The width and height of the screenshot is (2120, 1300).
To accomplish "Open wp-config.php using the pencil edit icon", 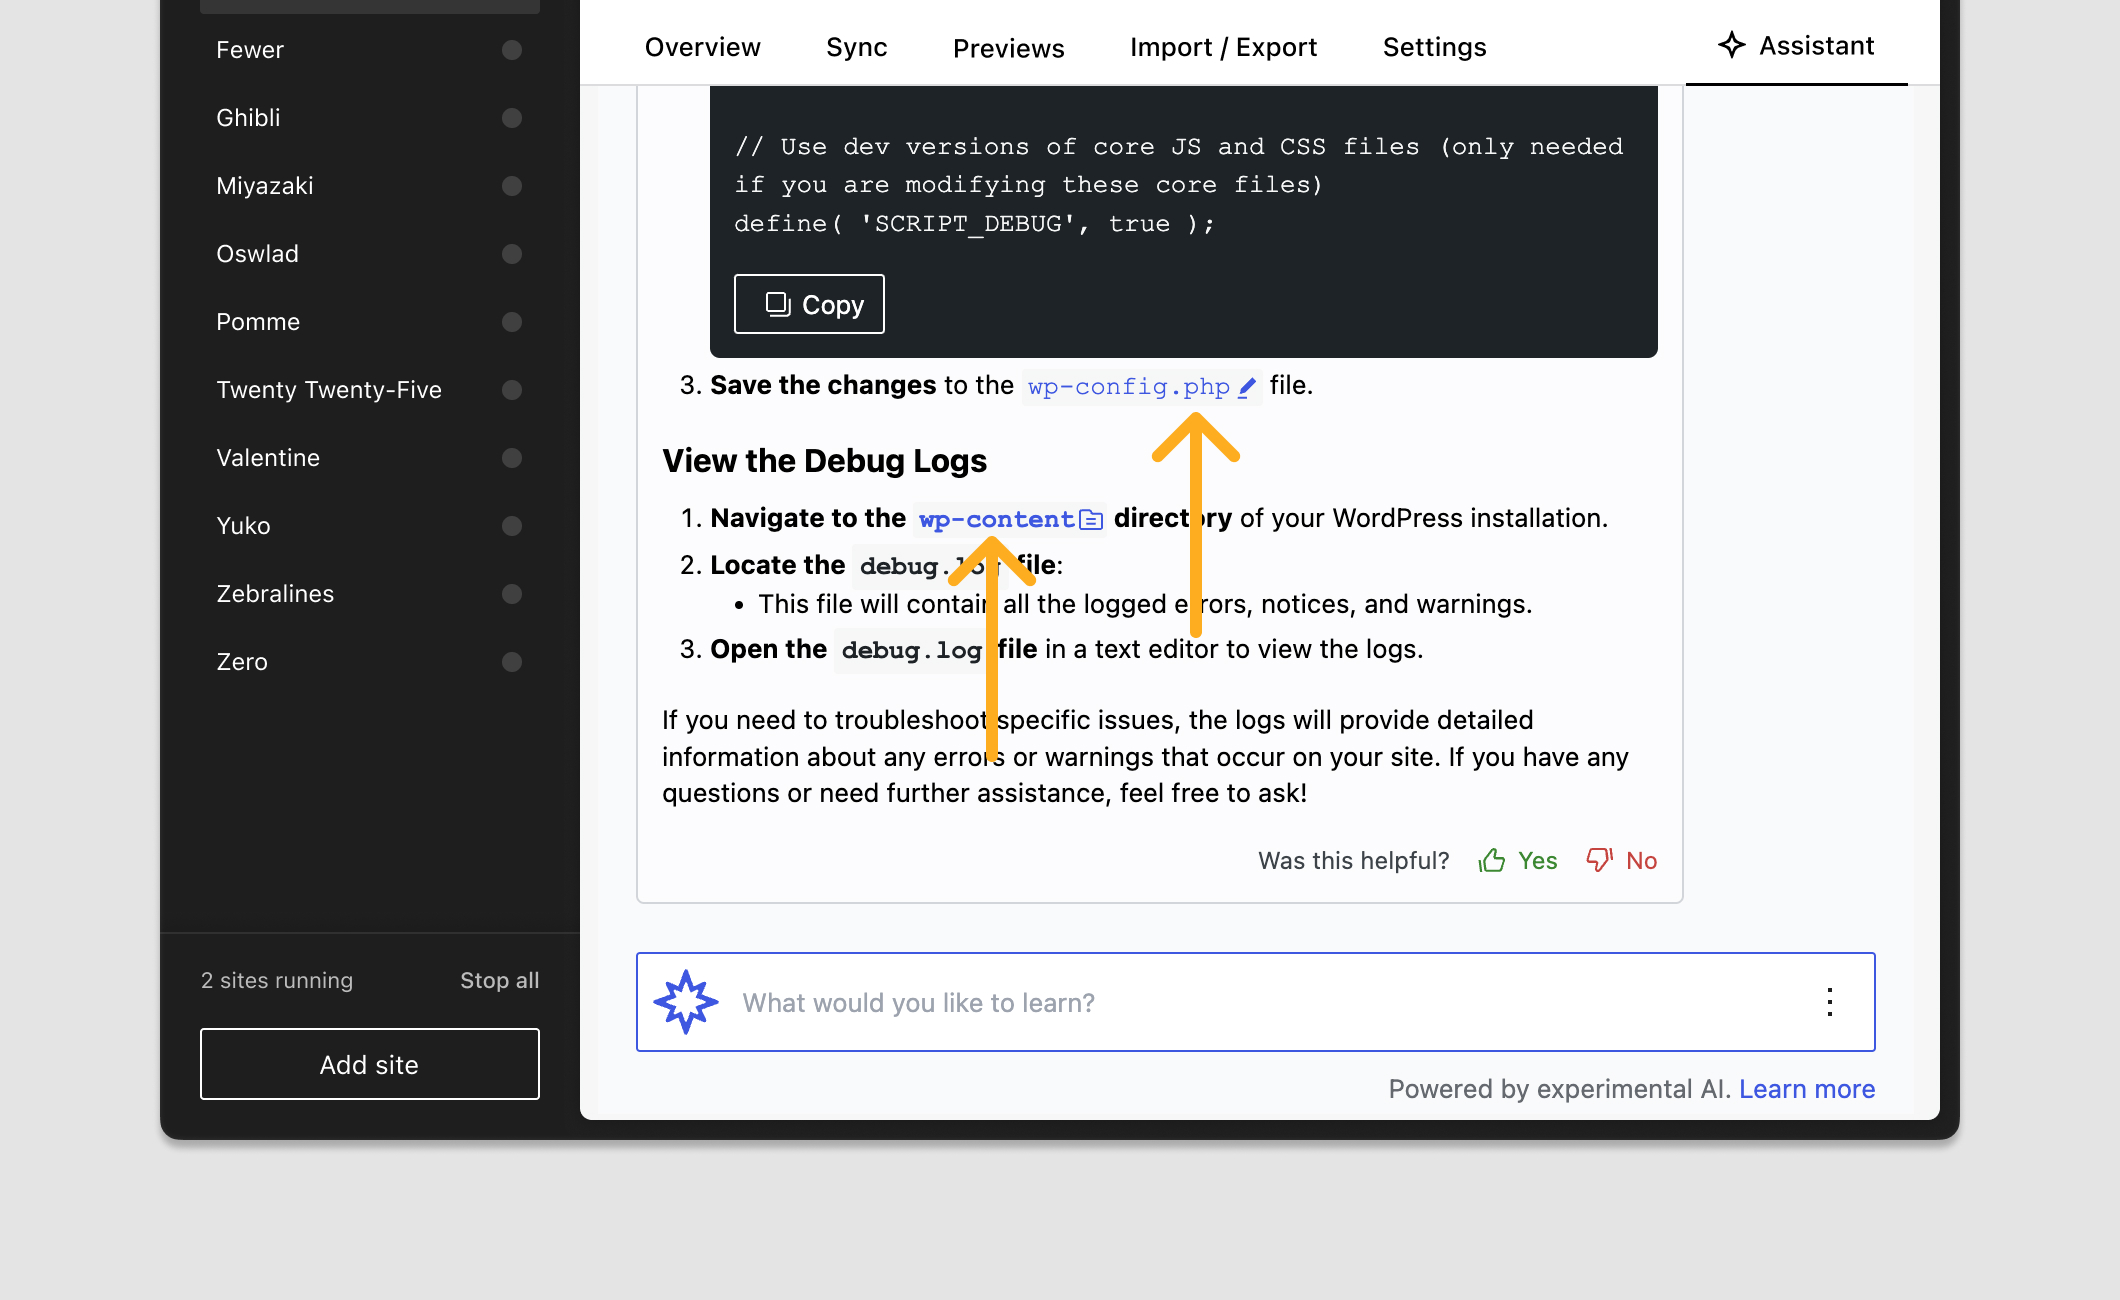I will coord(1248,385).
